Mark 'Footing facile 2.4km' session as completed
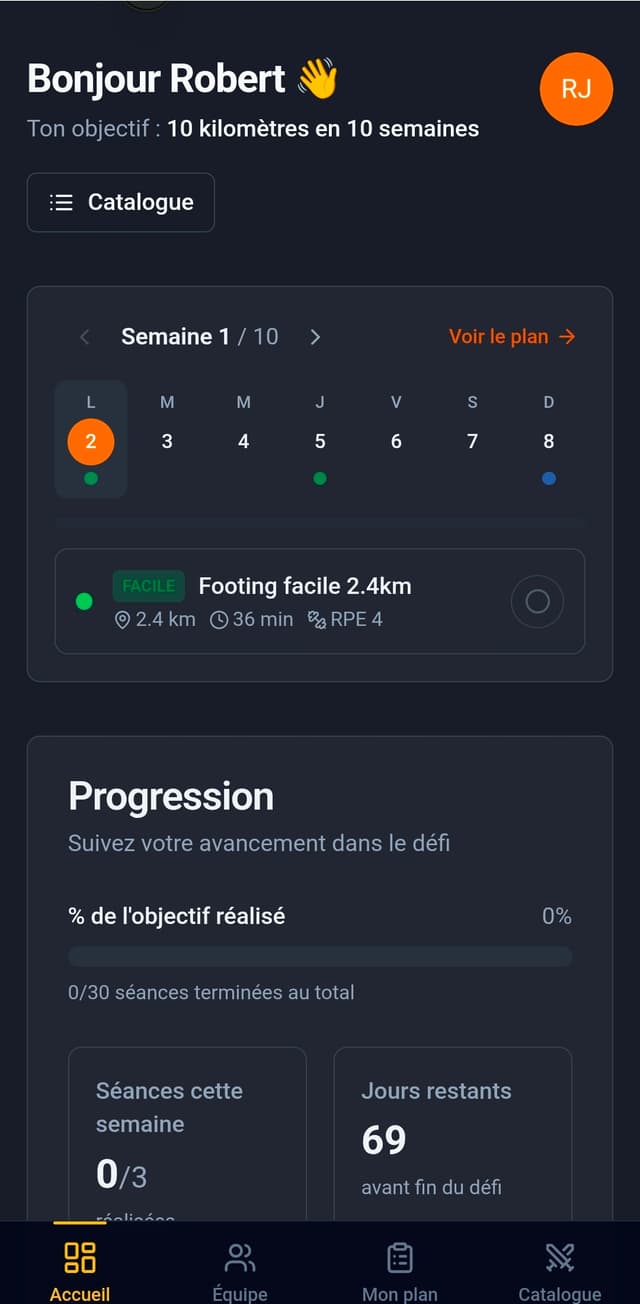The image size is (640, 1304). coord(537,602)
